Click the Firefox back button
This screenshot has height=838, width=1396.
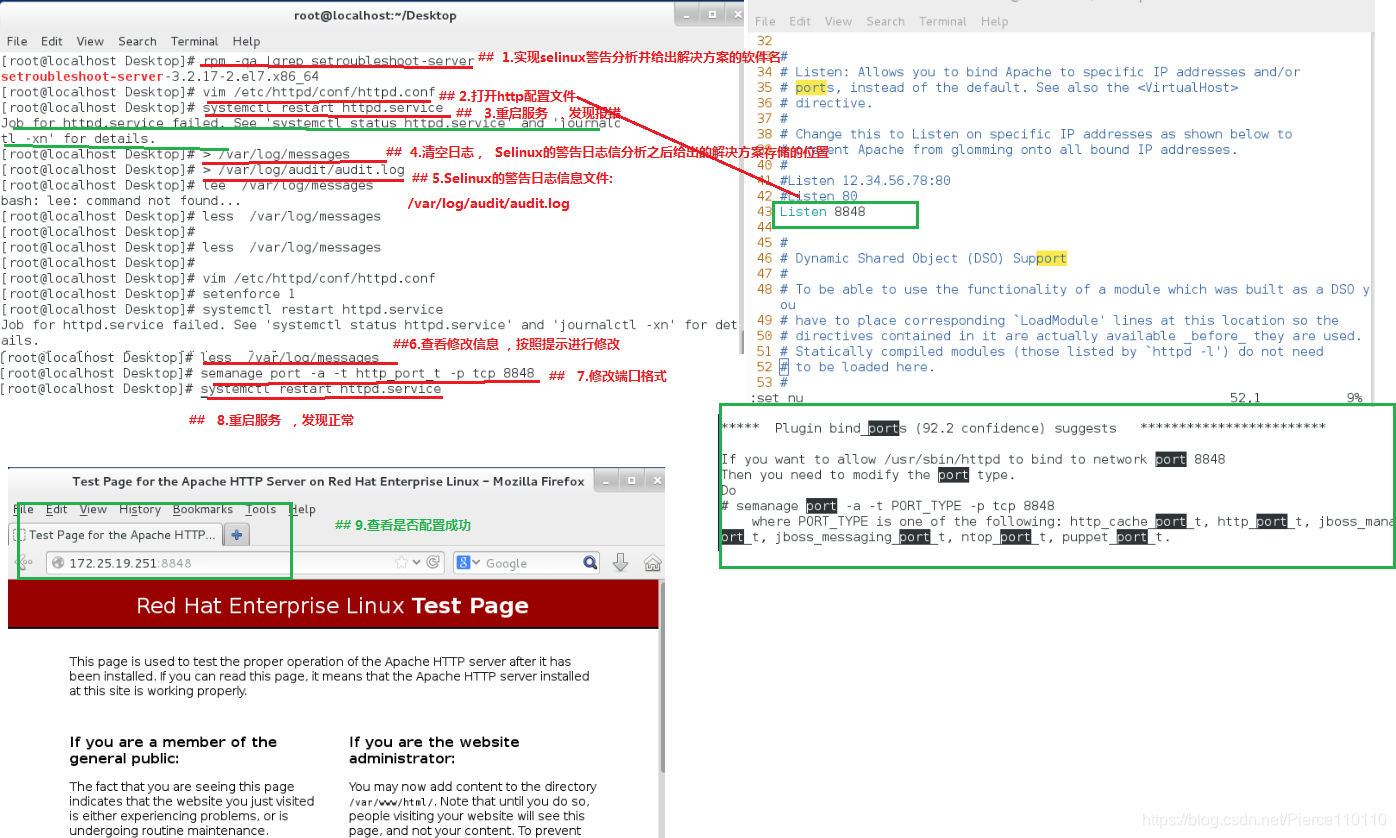point(25,563)
